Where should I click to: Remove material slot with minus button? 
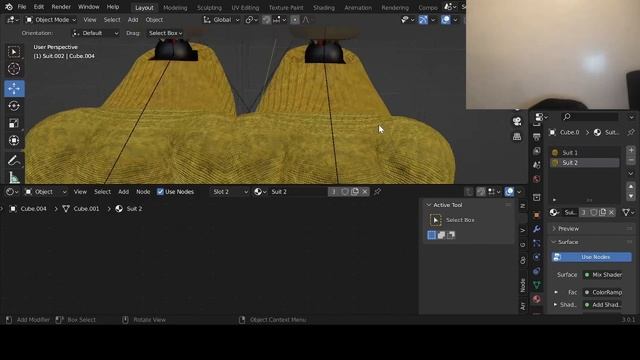tap(631, 160)
